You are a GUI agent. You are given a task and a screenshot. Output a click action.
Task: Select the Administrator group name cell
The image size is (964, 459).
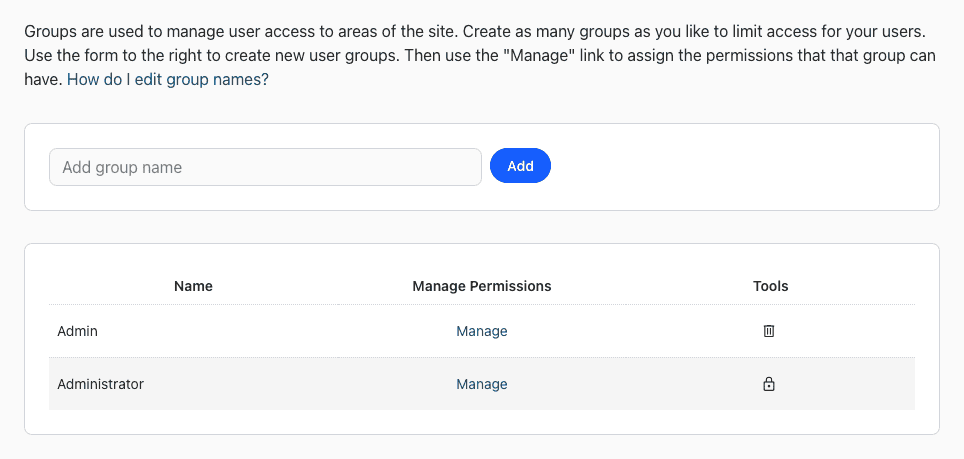pyautogui.click(x=193, y=384)
